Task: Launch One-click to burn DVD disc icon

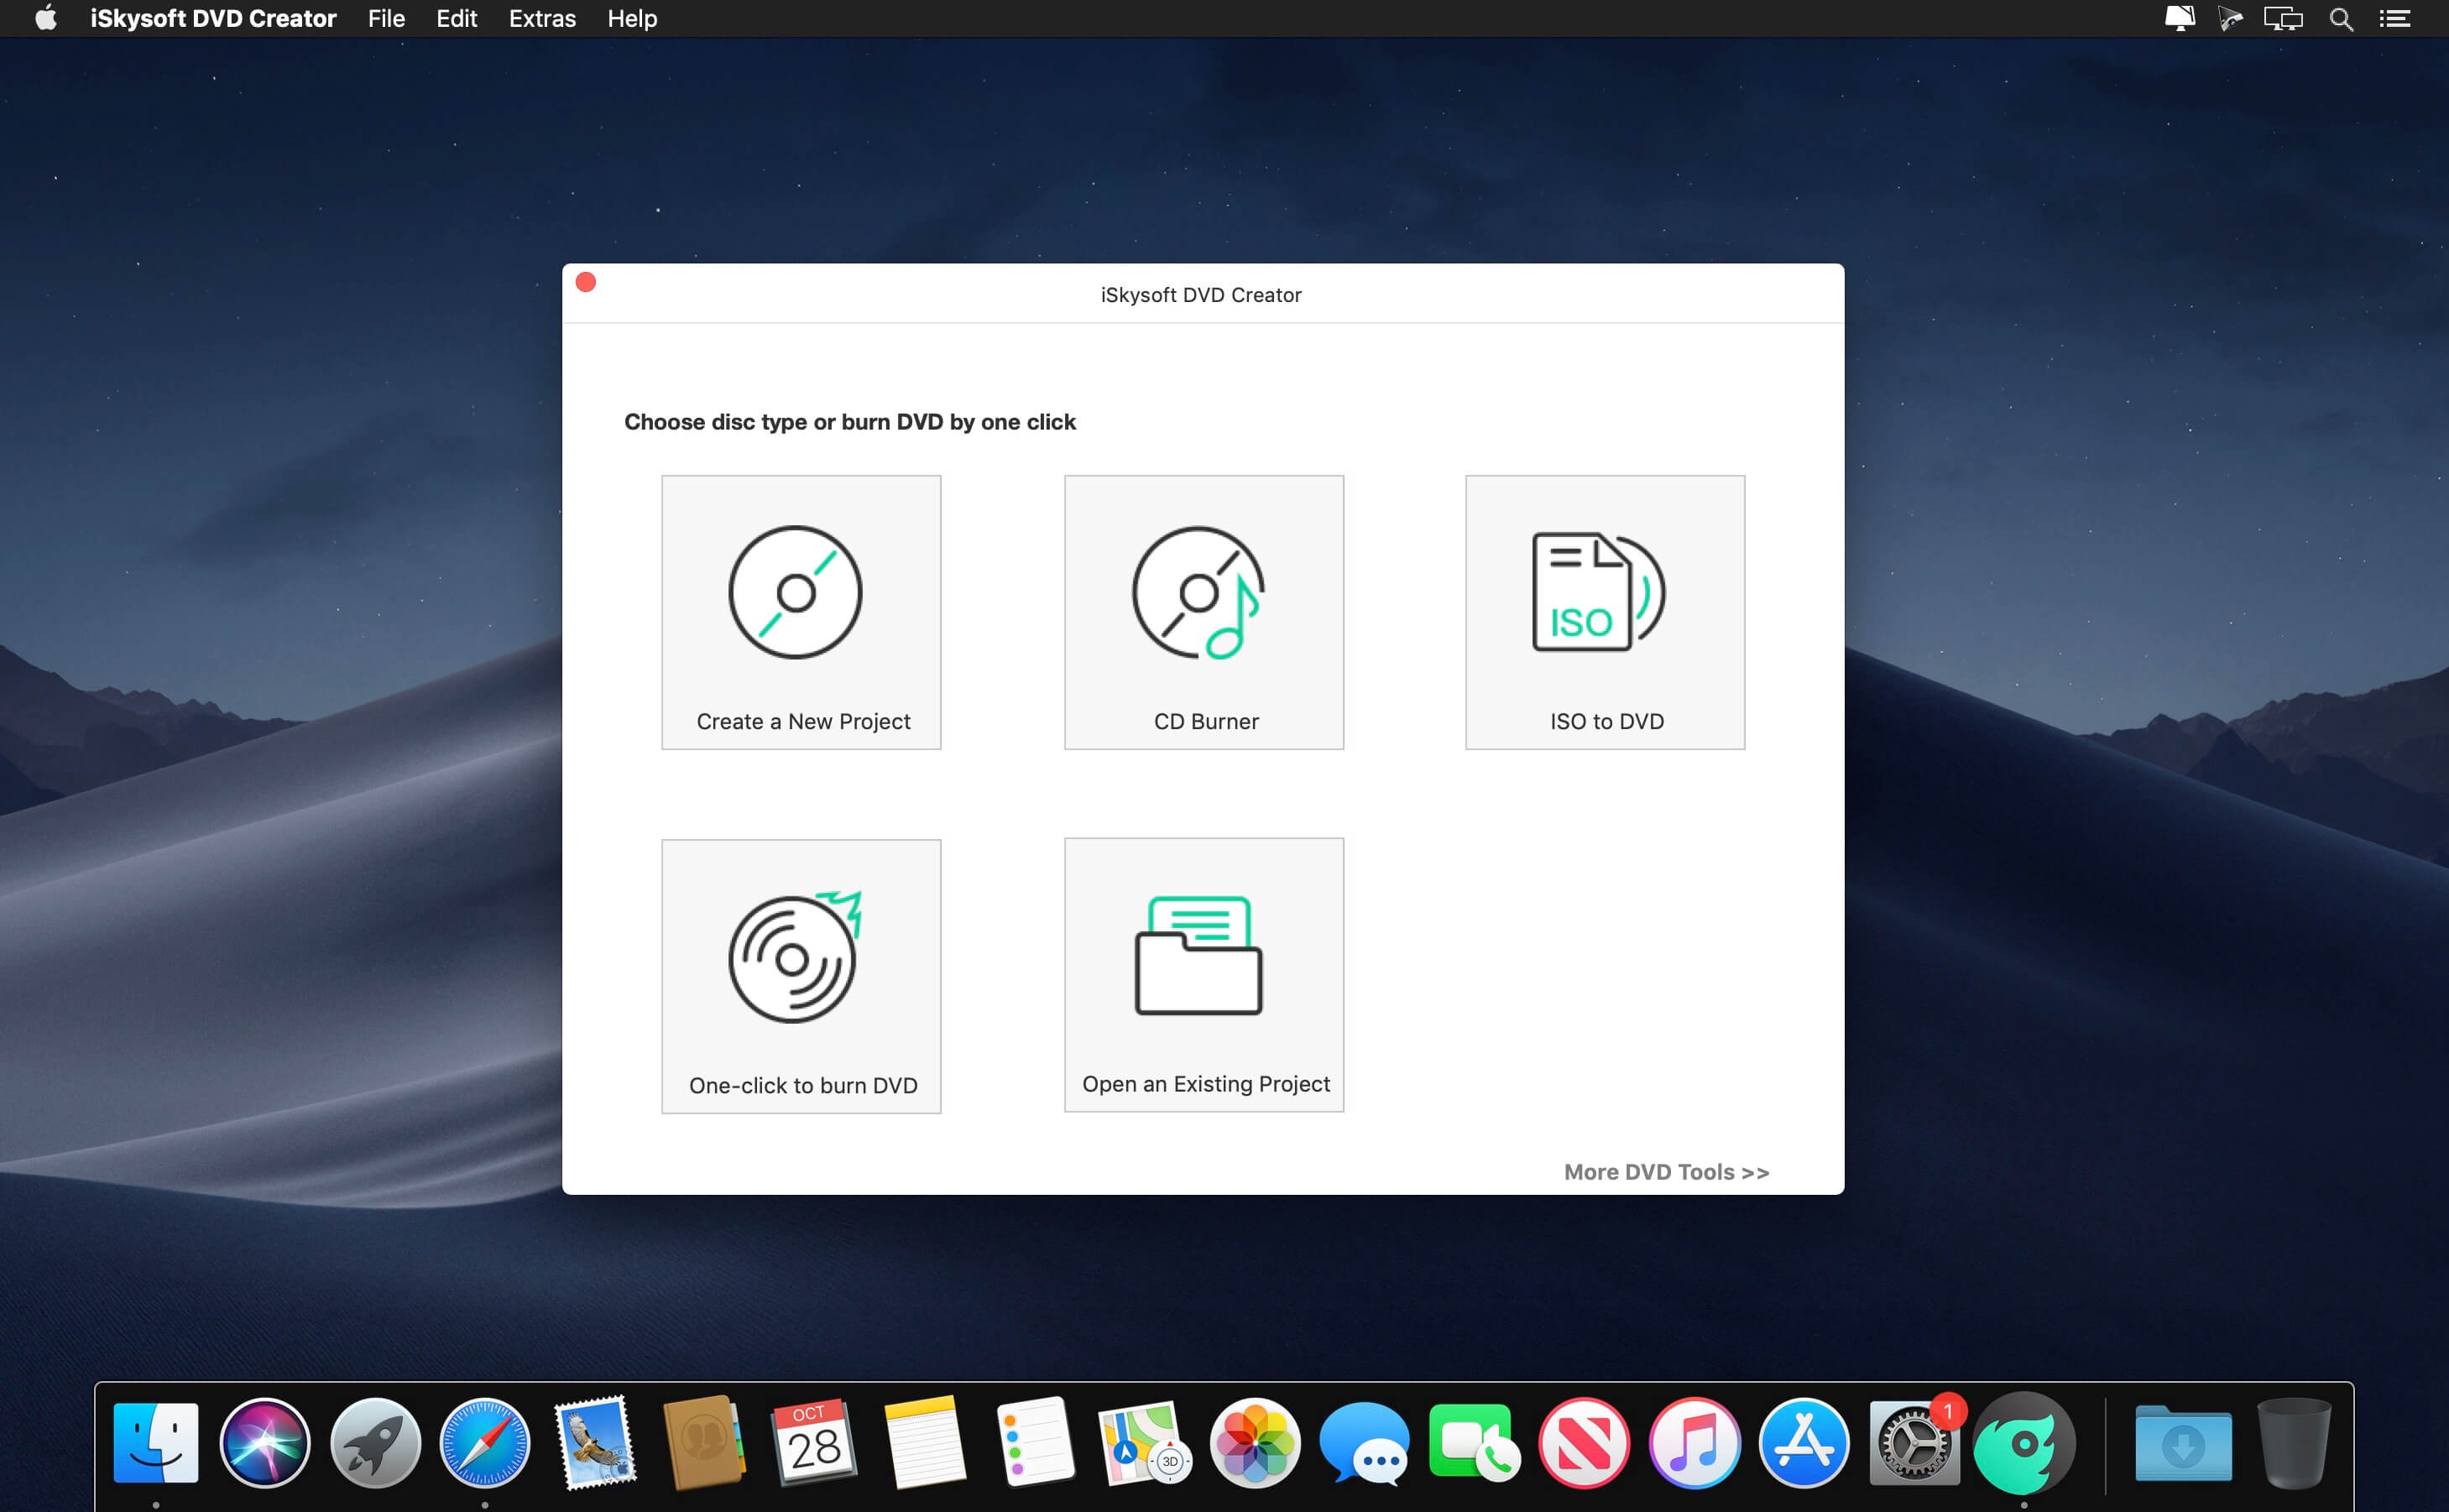Action: coord(795,956)
